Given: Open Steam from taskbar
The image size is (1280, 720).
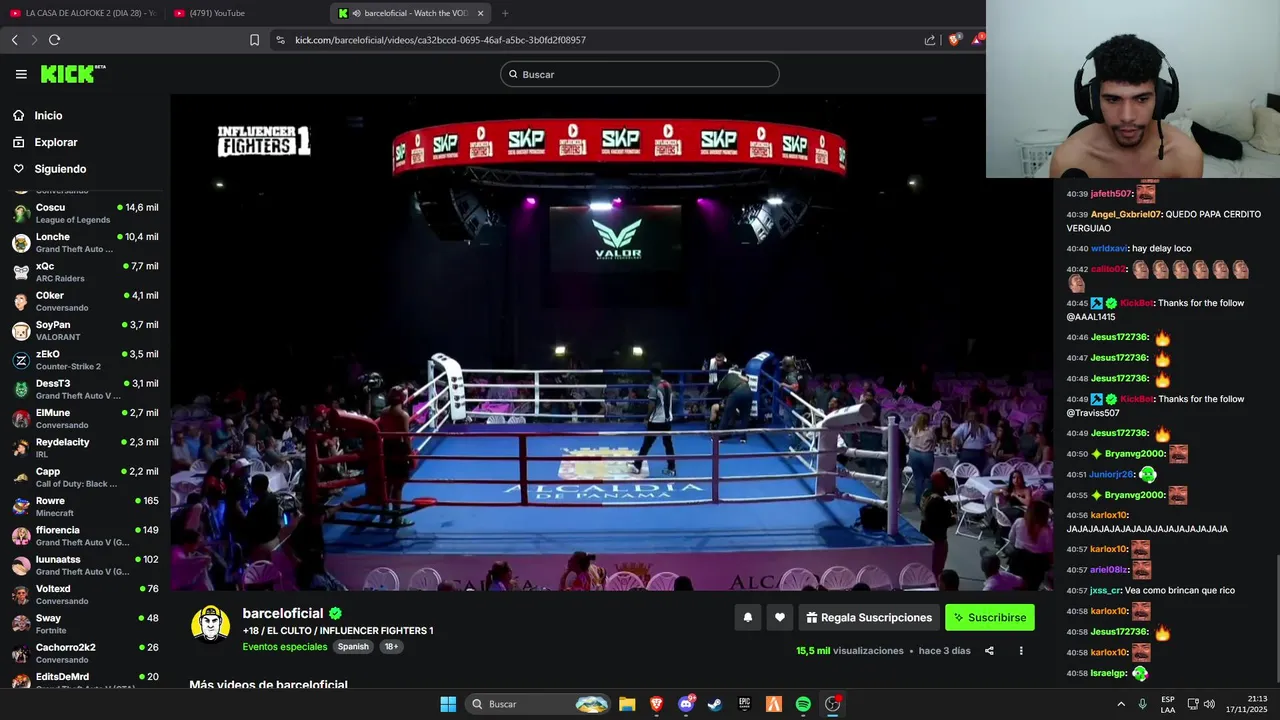Looking at the screenshot, I should click(x=715, y=704).
